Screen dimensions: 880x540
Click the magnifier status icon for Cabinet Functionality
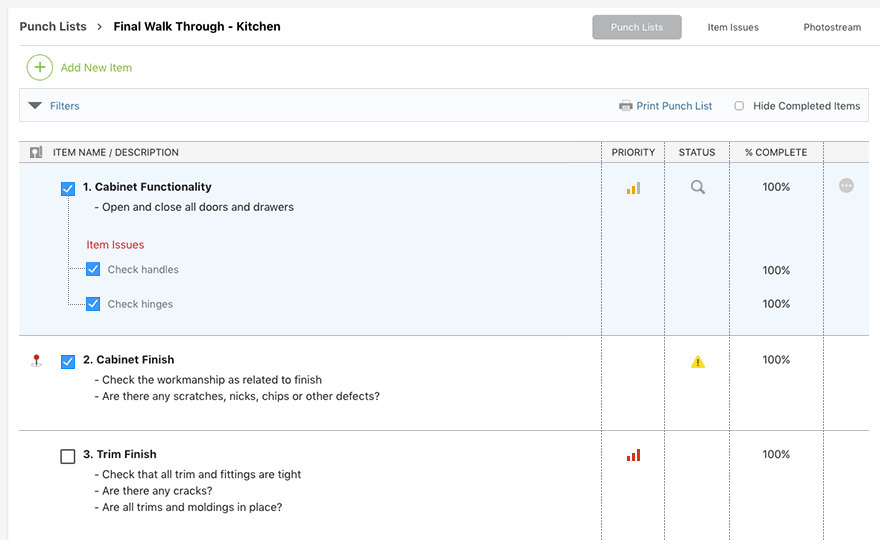(x=698, y=187)
